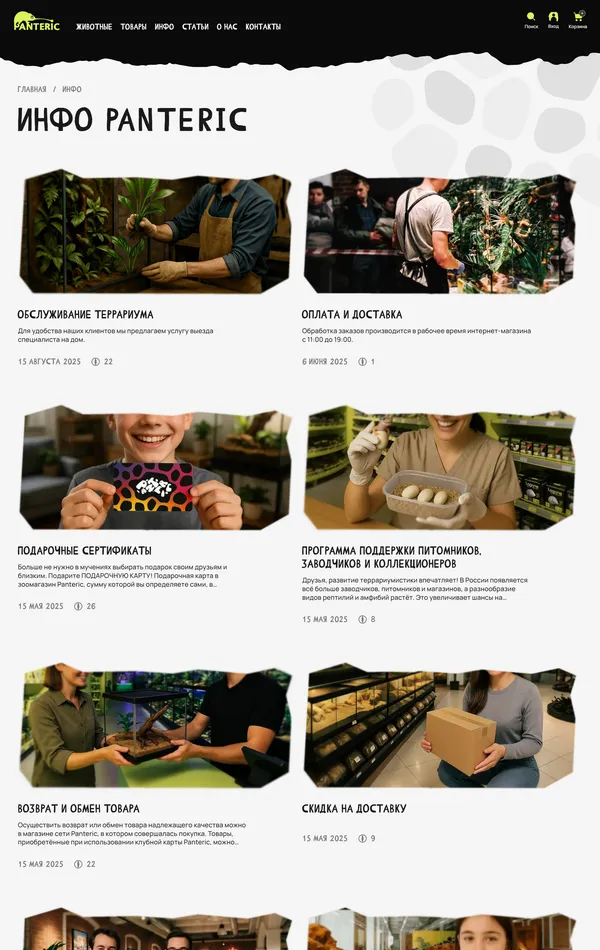Open the shopping cart icon

pyautogui.click(x=578, y=16)
